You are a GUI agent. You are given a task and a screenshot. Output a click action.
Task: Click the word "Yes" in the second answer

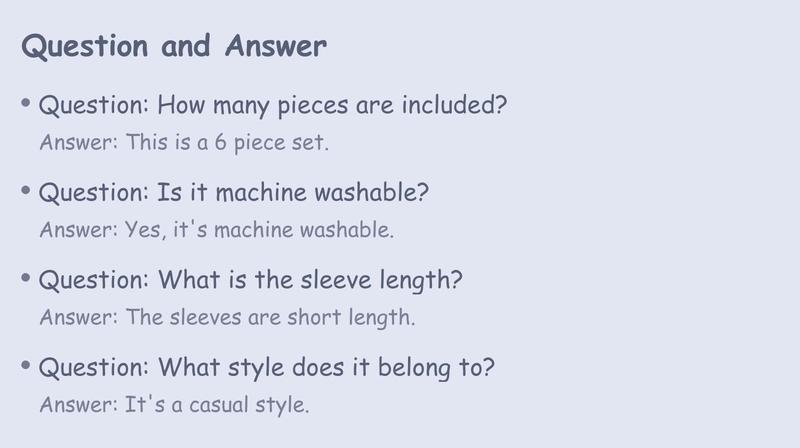click(145, 230)
